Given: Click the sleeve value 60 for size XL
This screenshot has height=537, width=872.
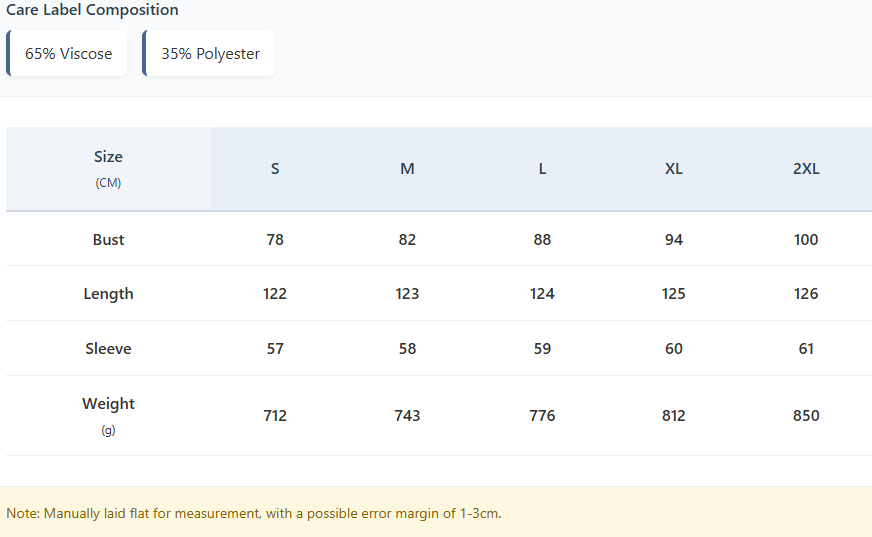Looking at the screenshot, I should click(674, 349).
